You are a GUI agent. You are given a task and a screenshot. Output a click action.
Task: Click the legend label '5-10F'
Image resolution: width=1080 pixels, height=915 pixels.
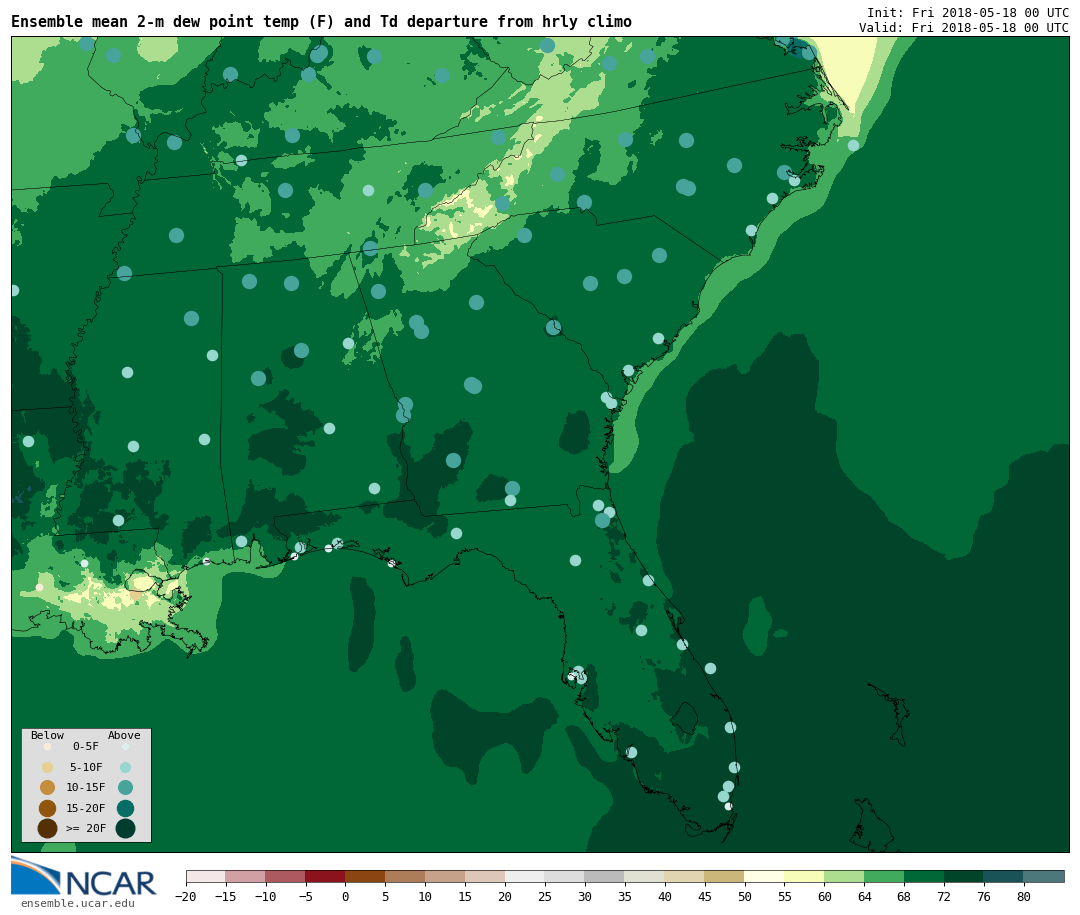click(x=86, y=767)
